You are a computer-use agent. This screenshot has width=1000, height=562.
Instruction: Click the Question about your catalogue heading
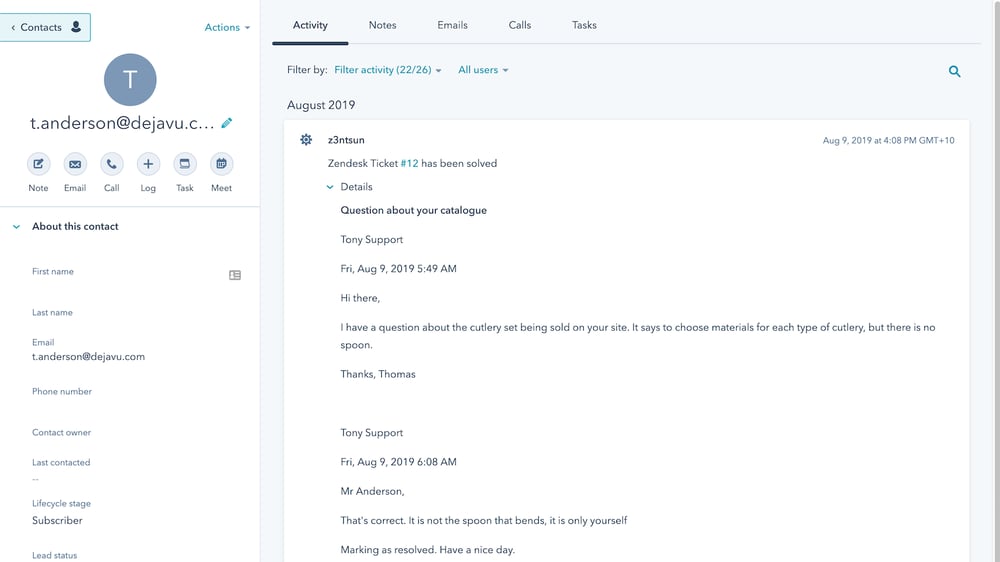click(x=413, y=211)
